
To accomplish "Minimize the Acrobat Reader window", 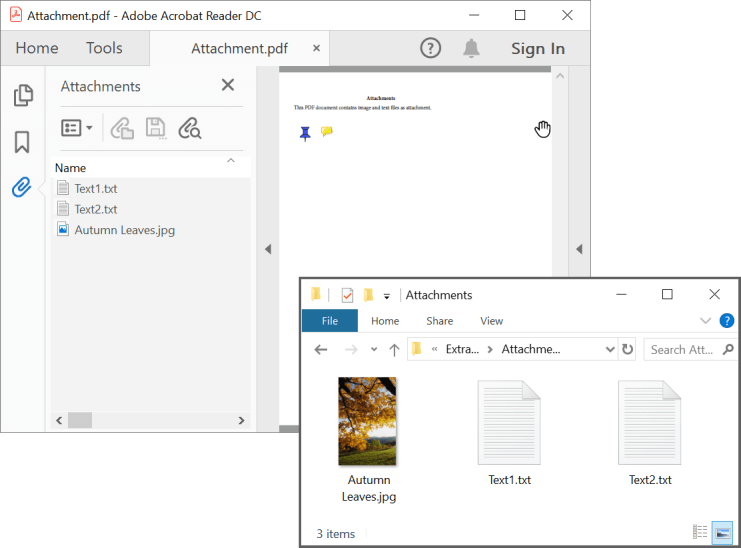I will pos(474,15).
